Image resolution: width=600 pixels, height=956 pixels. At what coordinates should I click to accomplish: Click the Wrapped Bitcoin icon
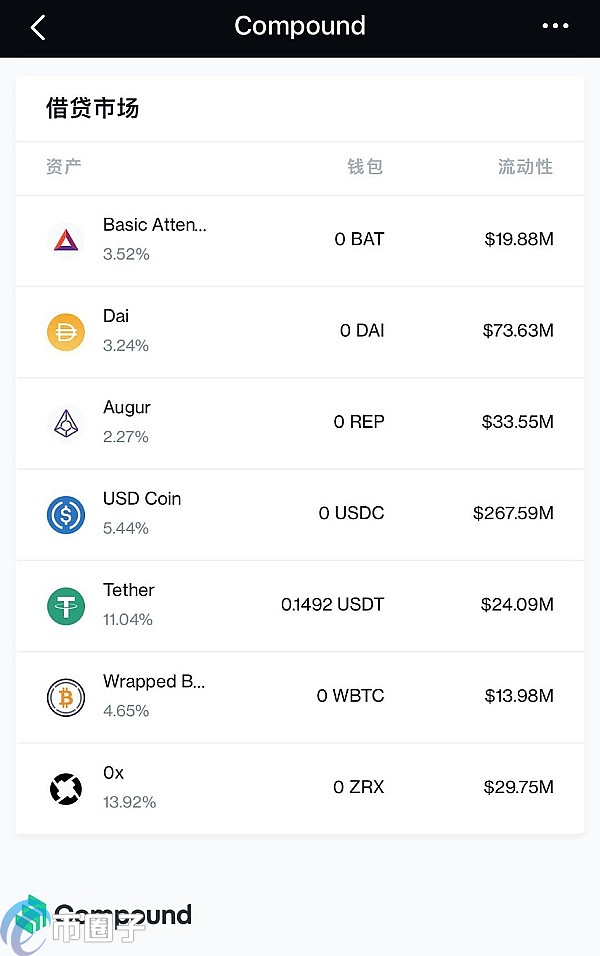click(66, 697)
